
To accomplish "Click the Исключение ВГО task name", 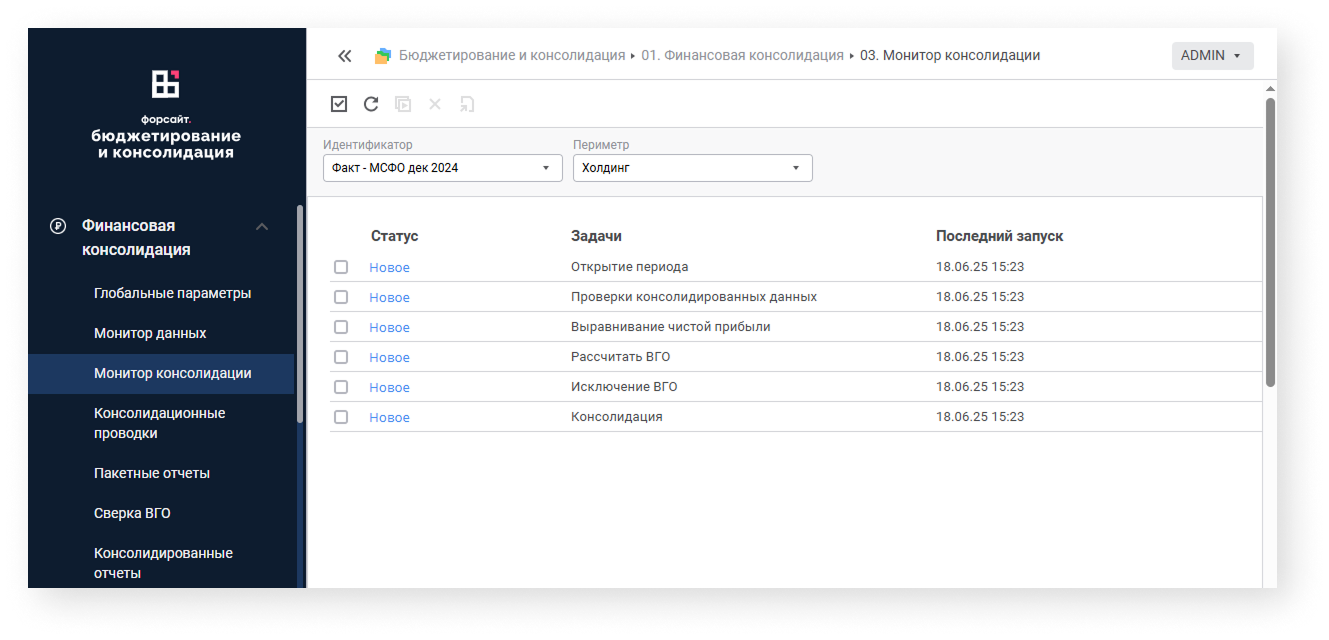I will [x=624, y=387].
